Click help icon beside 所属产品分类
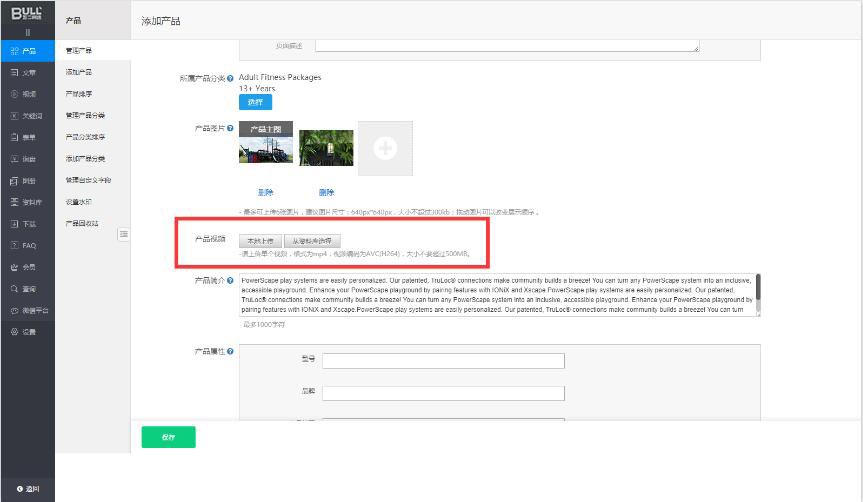 pos(231,78)
